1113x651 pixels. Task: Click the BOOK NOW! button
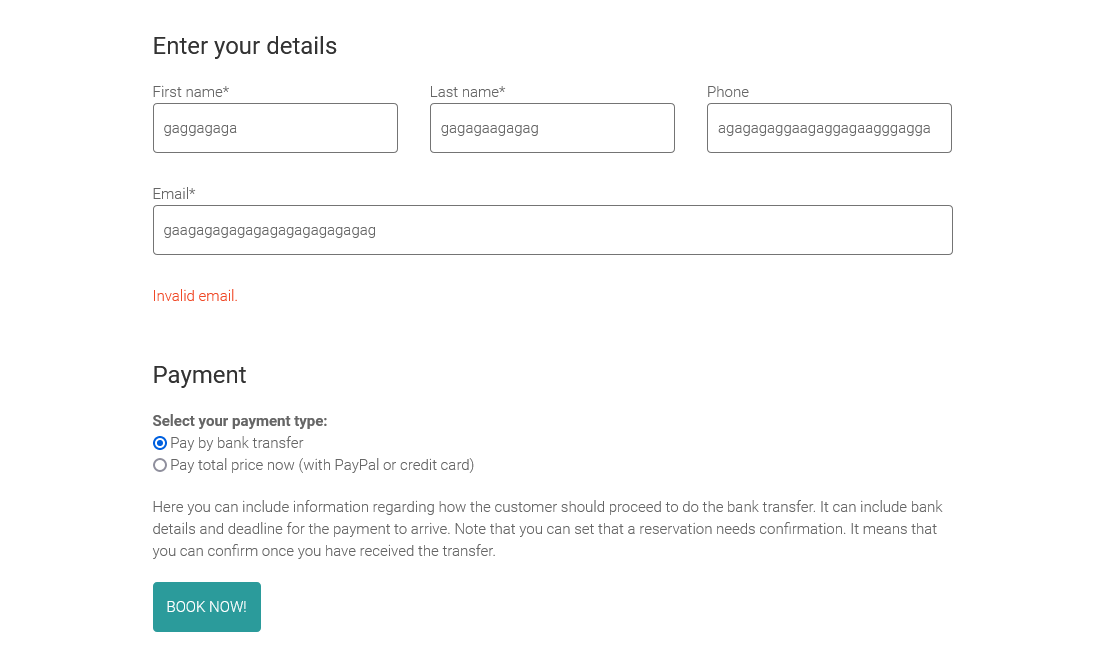pyautogui.click(x=207, y=607)
